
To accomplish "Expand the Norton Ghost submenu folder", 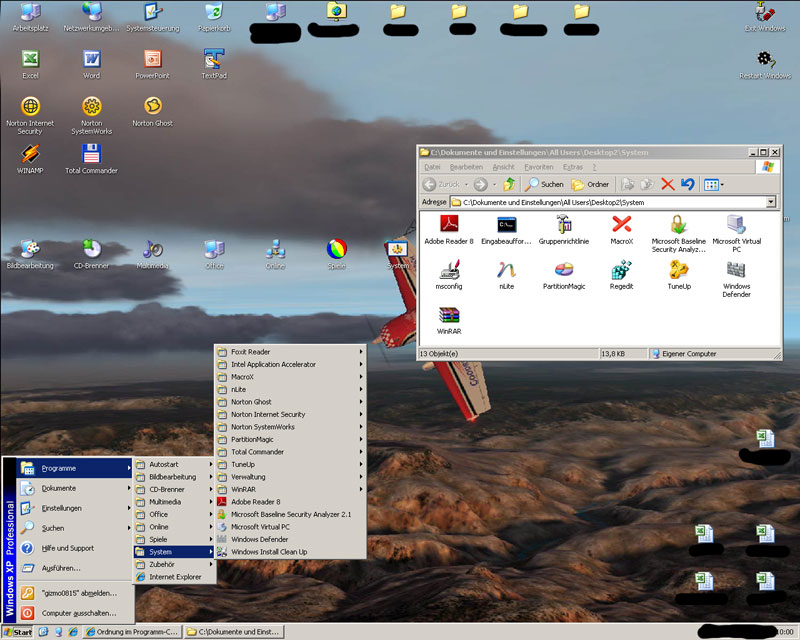I will coord(290,402).
